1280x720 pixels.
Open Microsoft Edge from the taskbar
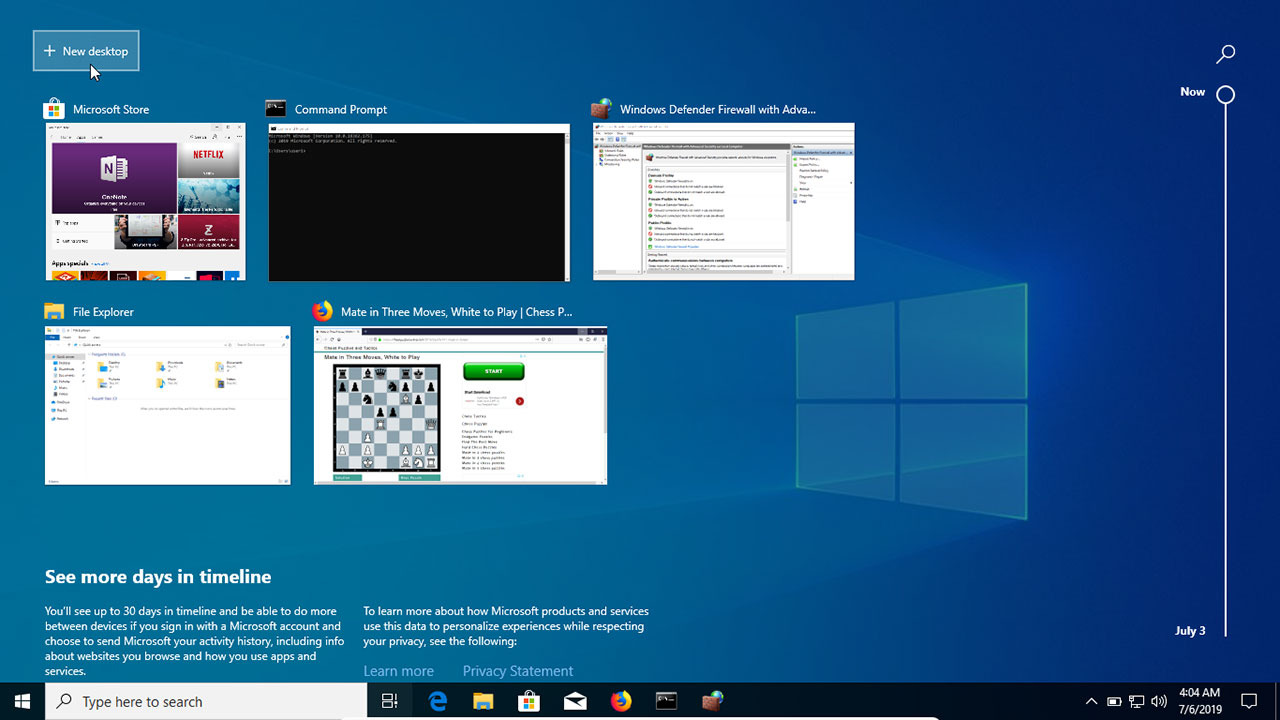437,700
